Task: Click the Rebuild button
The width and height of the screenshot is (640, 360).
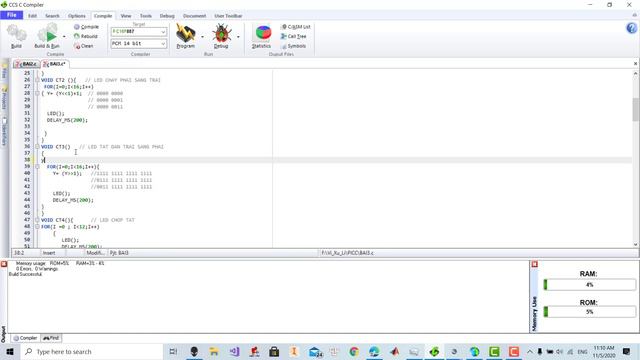Action: coord(86,36)
